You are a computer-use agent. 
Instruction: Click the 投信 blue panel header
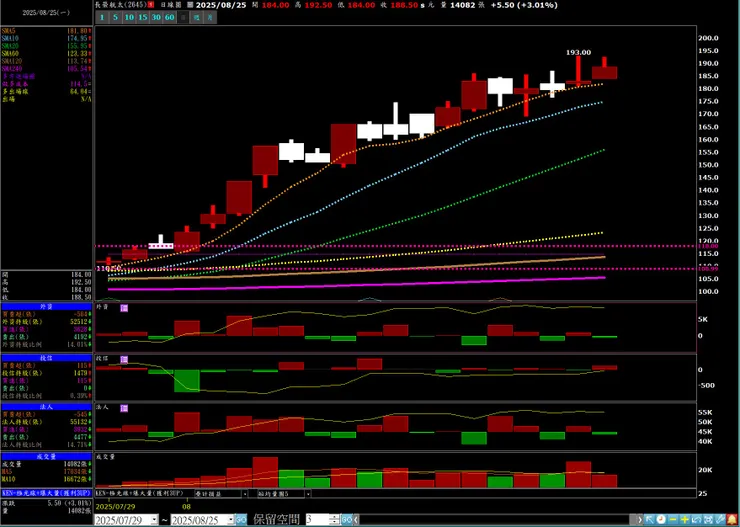coord(46,358)
